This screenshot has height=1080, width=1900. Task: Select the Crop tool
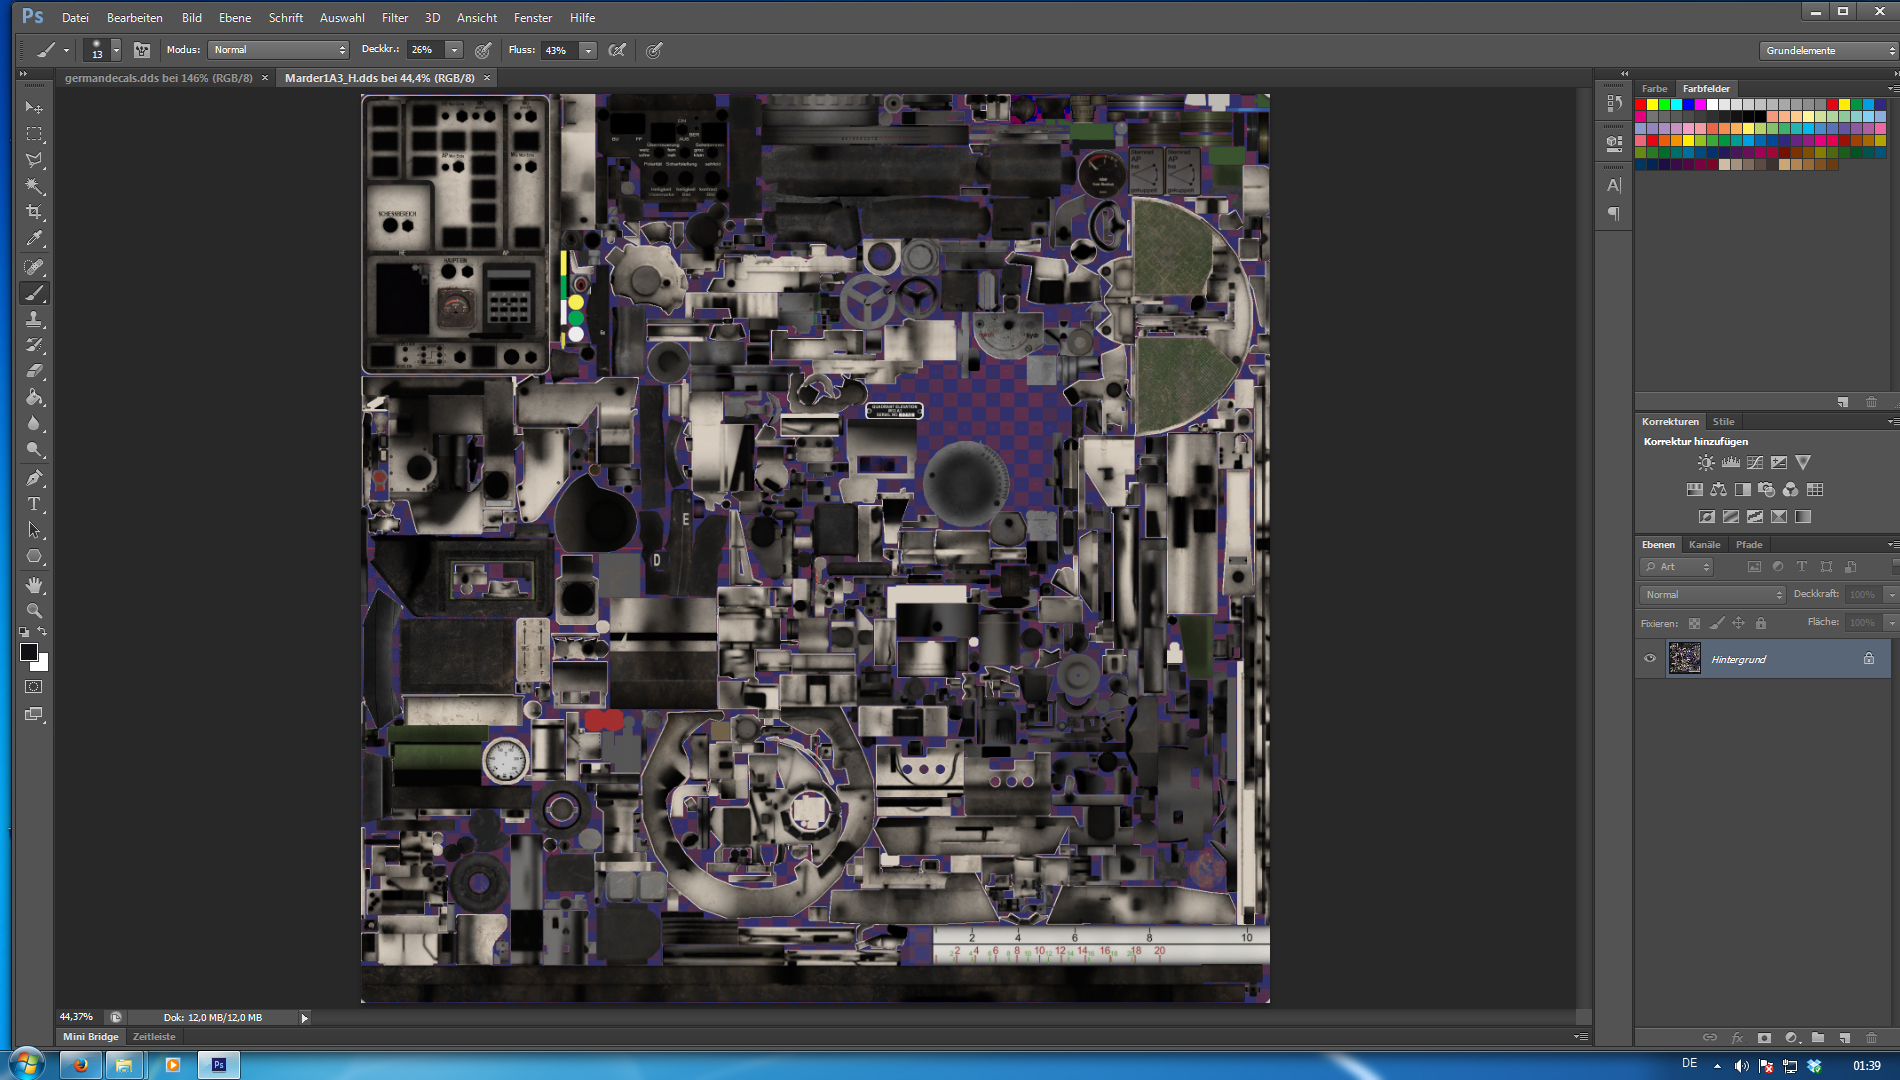click(34, 212)
